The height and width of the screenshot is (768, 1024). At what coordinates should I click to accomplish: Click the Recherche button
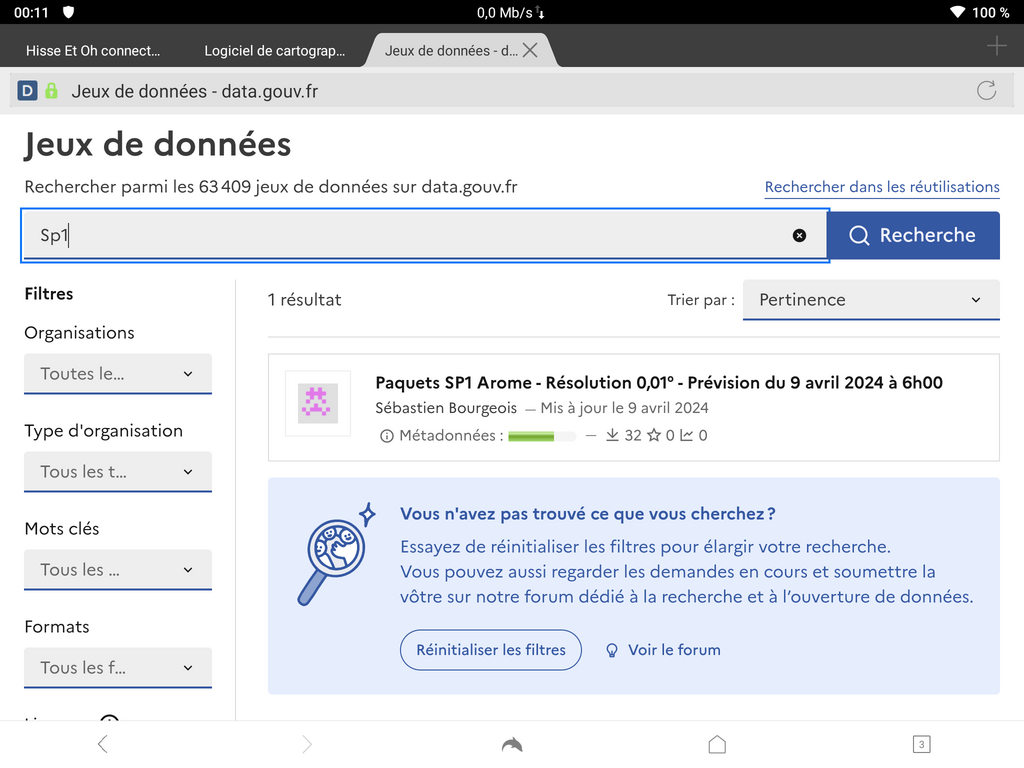tap(913, 235)
